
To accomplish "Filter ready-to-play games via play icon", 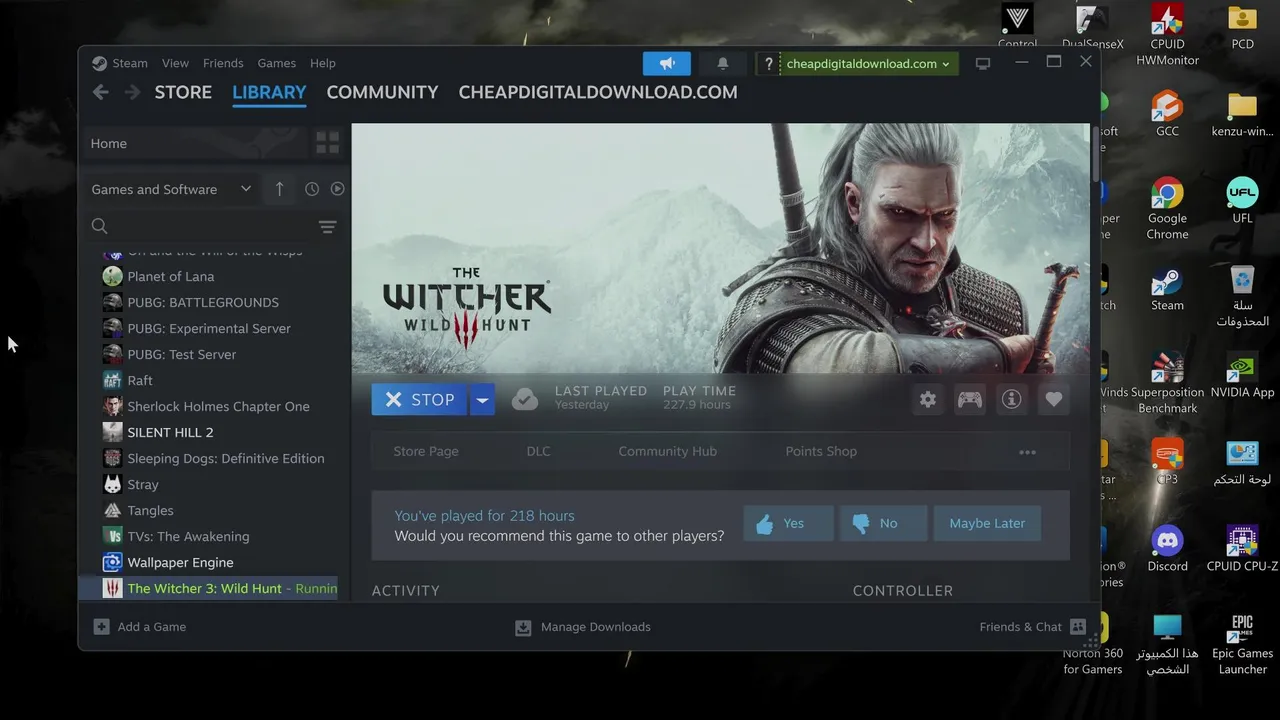I will click(337, 189).
